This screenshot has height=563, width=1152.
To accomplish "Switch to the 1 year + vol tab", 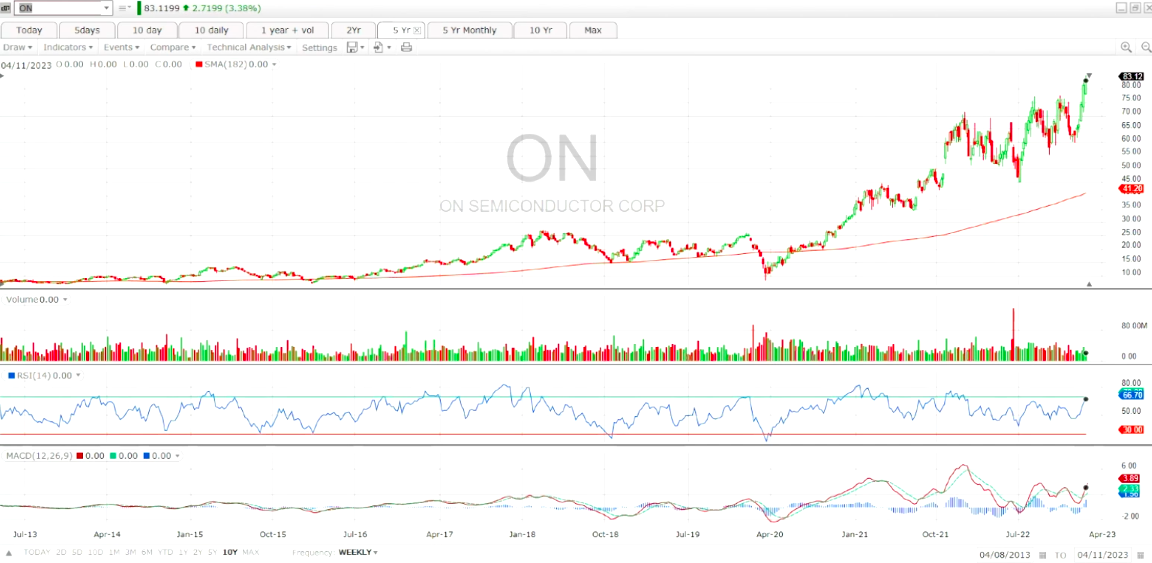I will [287, 30].
